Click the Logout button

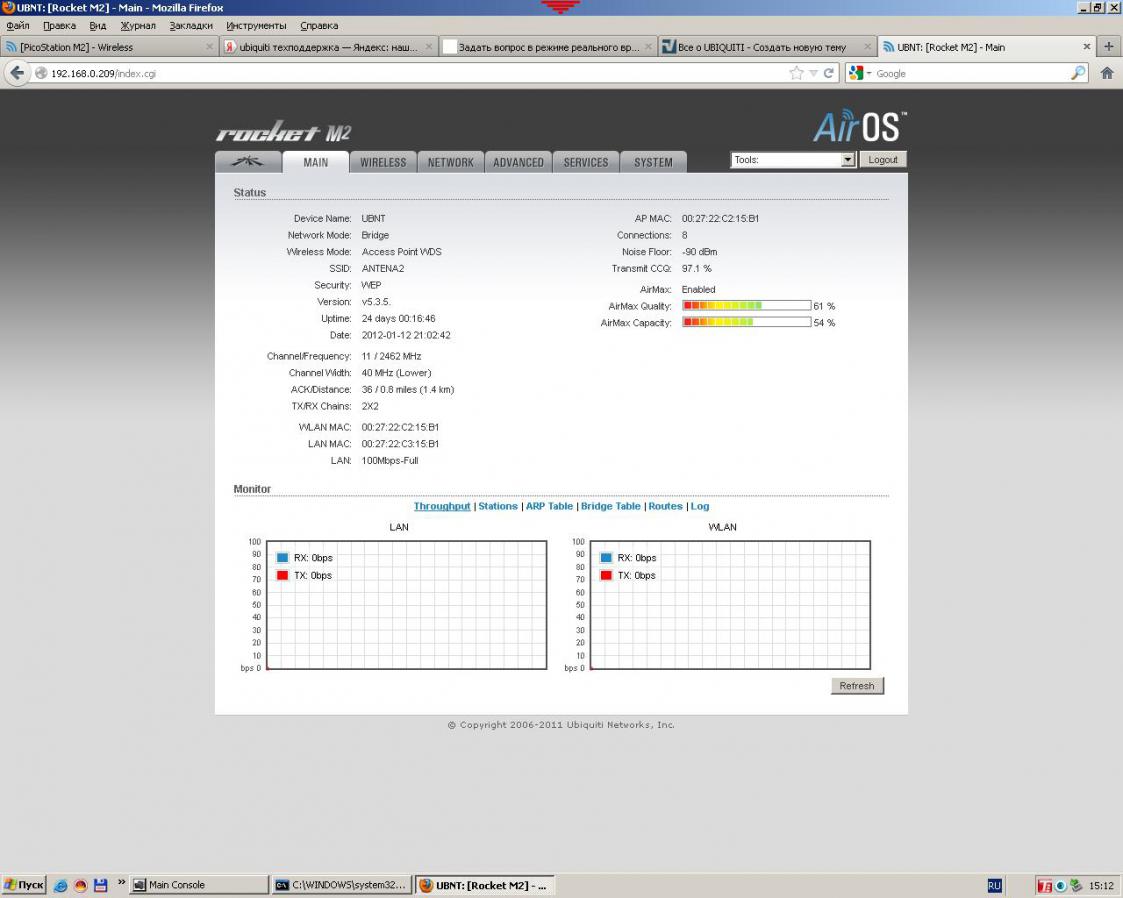(883, 160)
